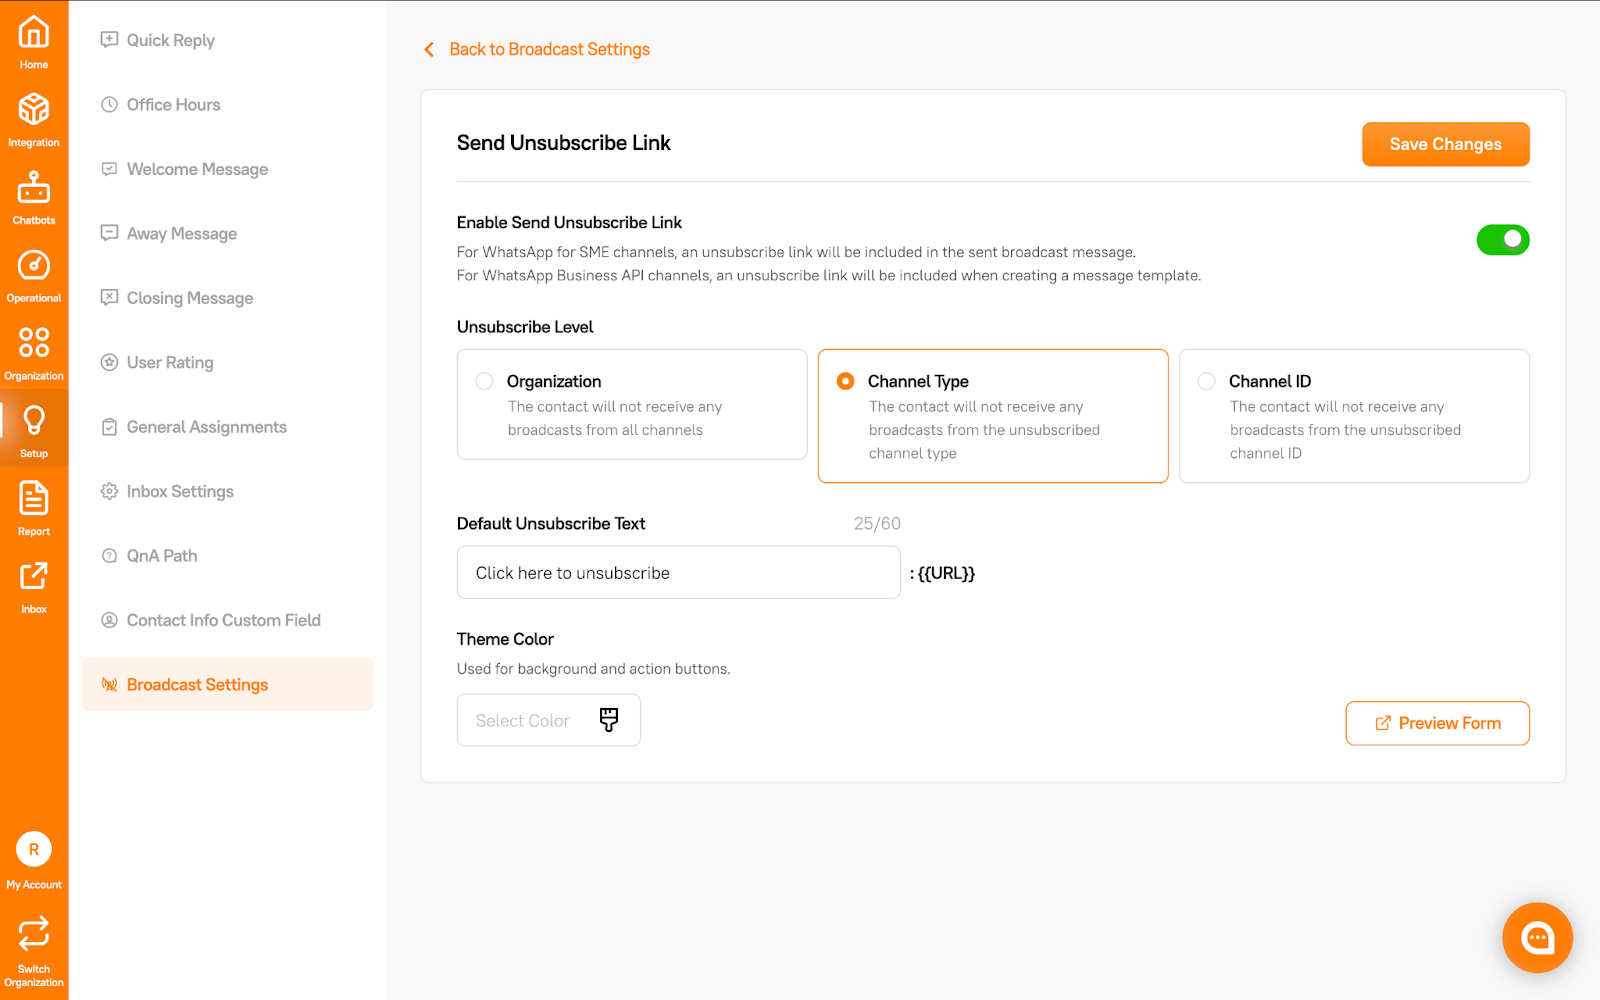
Task: Open Welcome Message settings
Action: click(228, 169)
